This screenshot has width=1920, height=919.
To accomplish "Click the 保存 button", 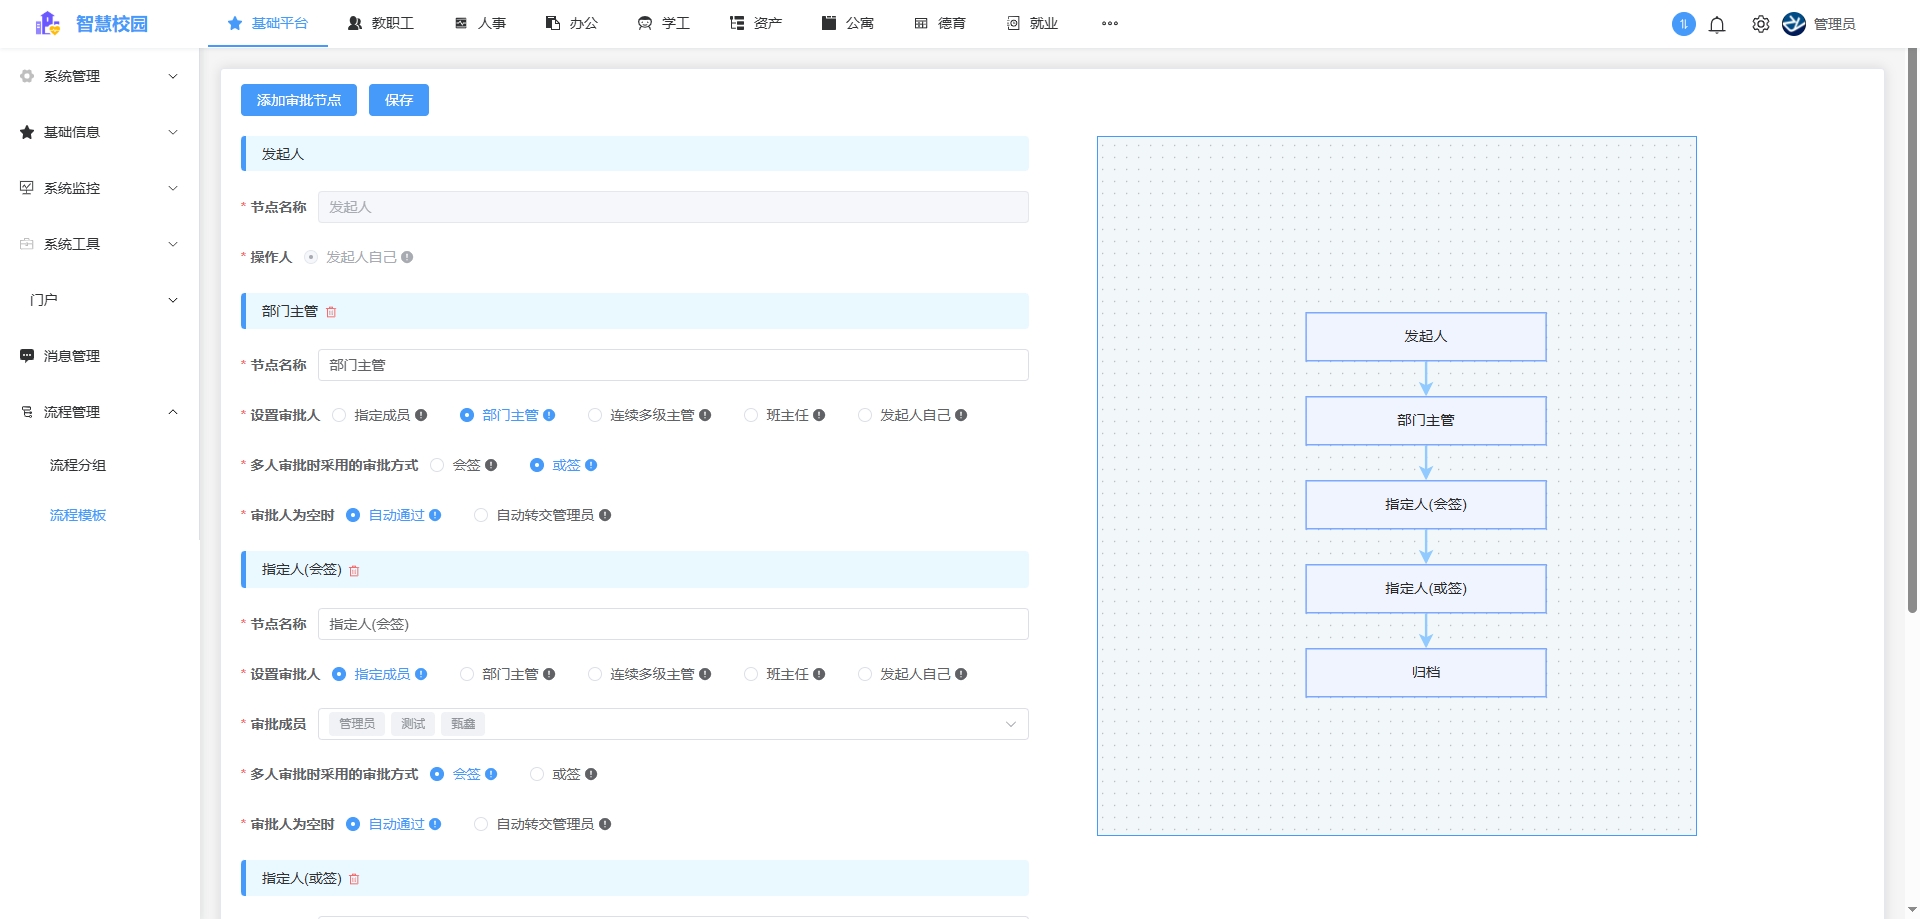I will coord(398,100).
